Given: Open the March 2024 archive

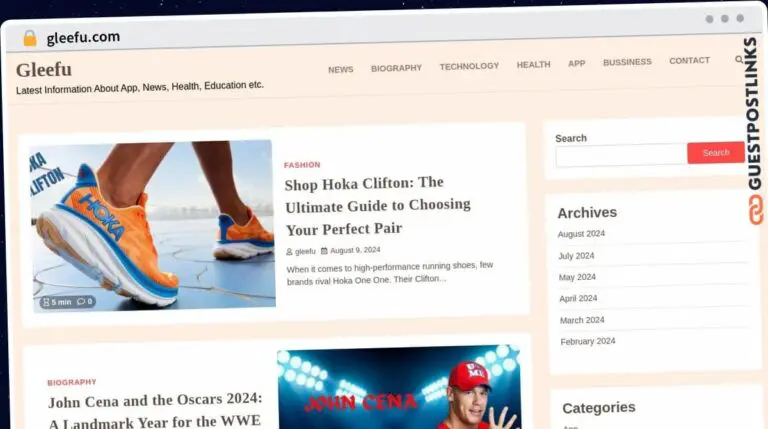Looking at the screenshot, I should 582,320.
